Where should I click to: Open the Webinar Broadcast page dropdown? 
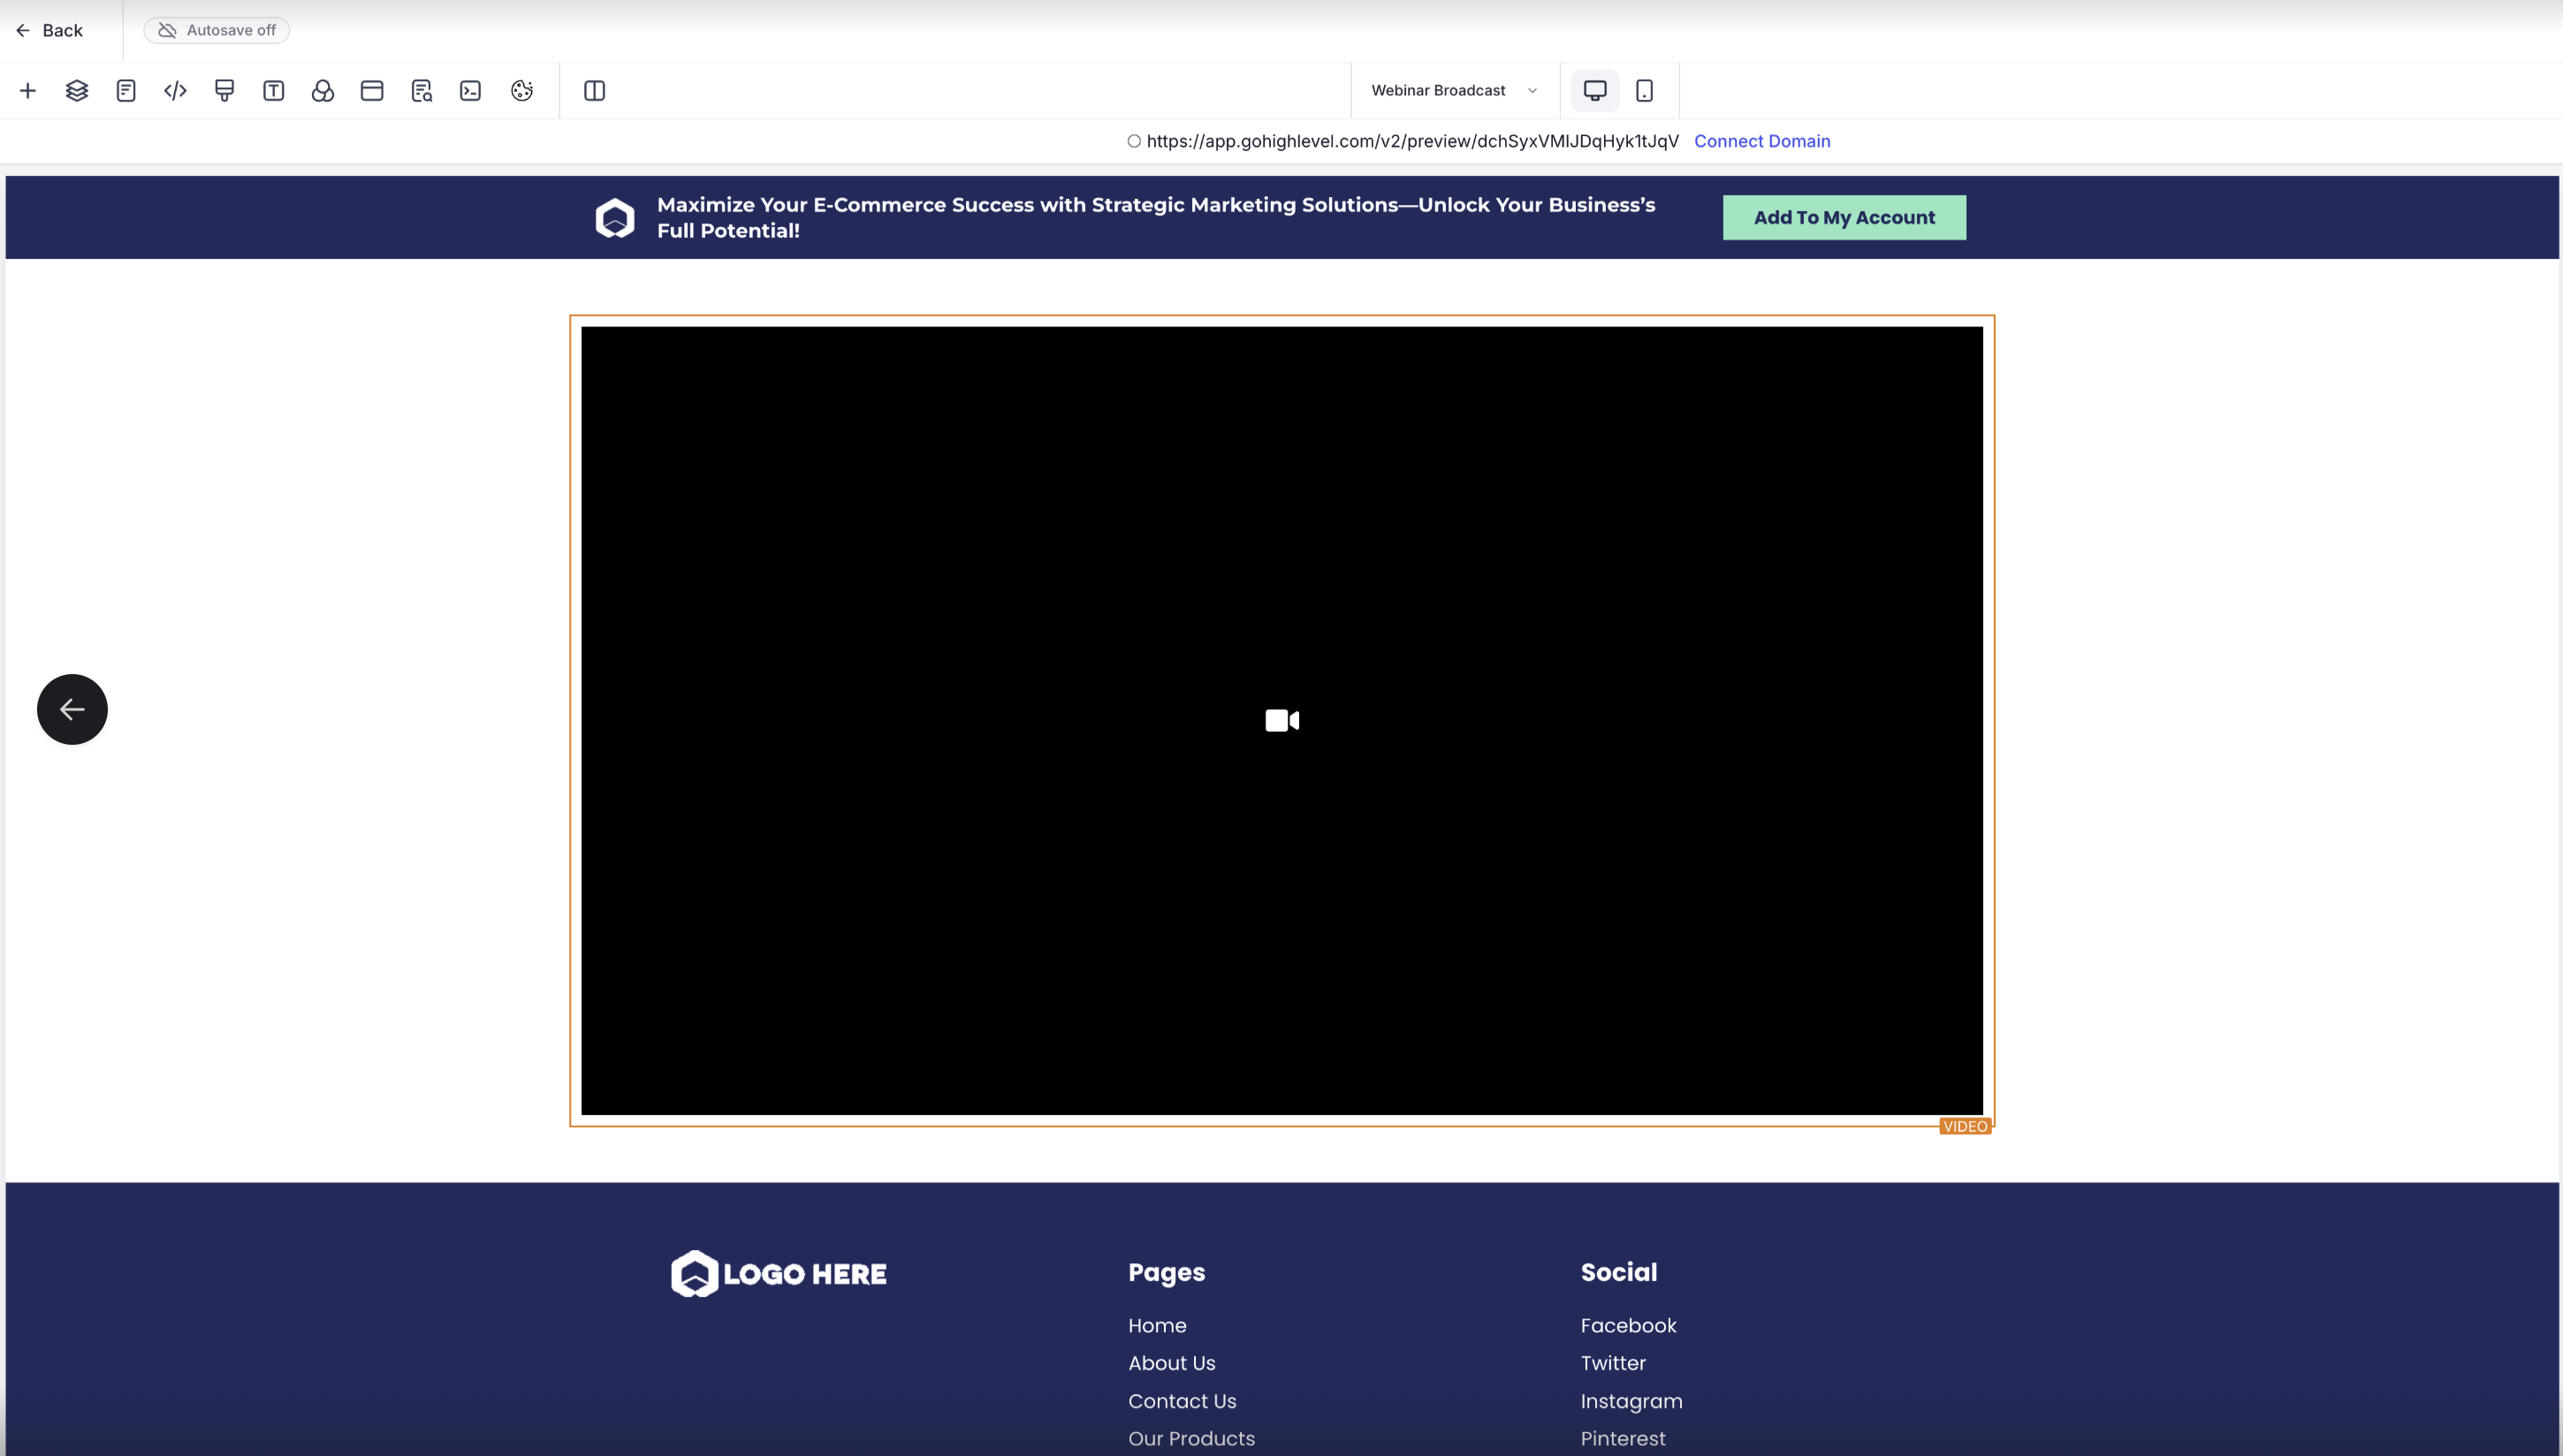click(x=1454, y=90)
